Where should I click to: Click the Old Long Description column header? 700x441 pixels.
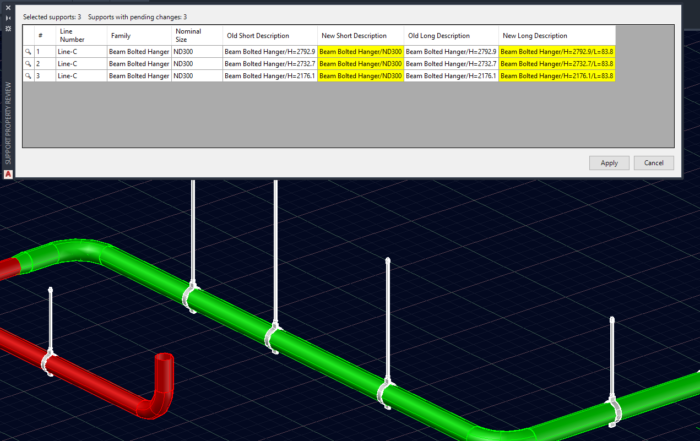pos(451,36)
